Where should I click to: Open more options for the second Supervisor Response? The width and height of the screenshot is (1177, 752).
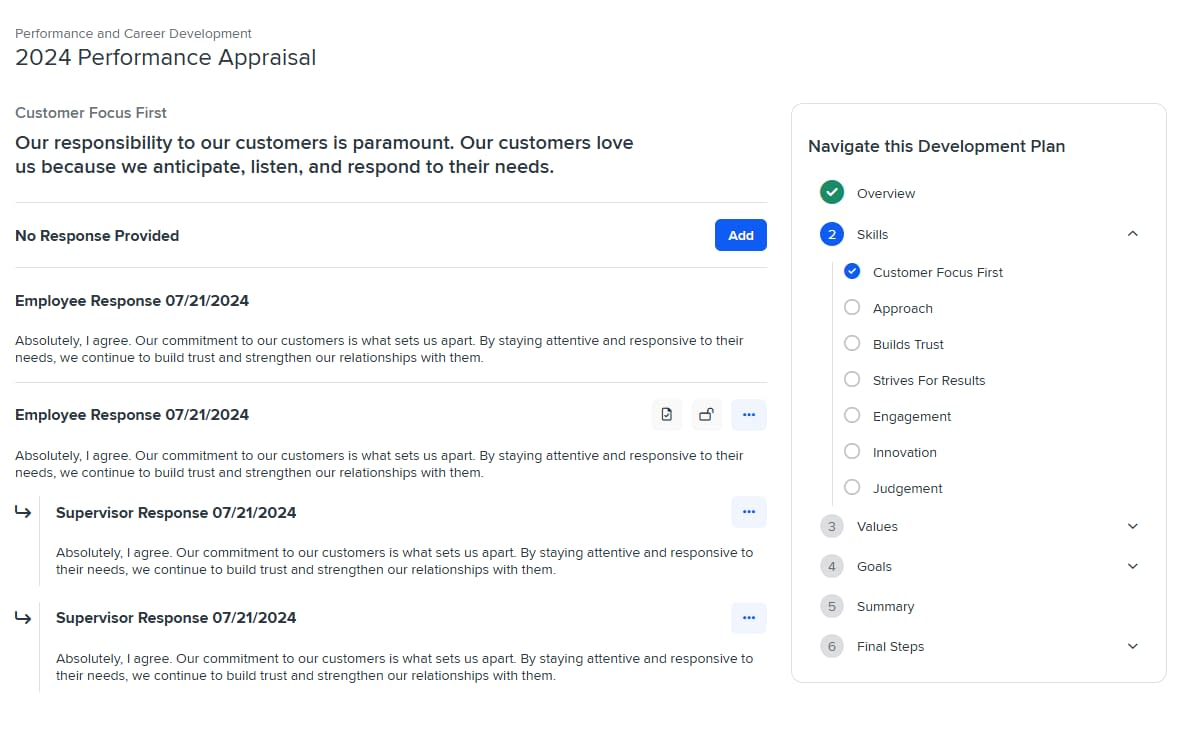pos(749,618)
